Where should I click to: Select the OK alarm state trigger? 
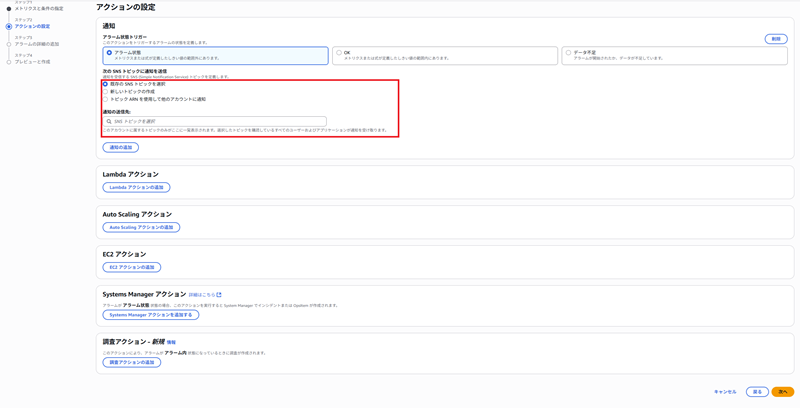[339, 53]
